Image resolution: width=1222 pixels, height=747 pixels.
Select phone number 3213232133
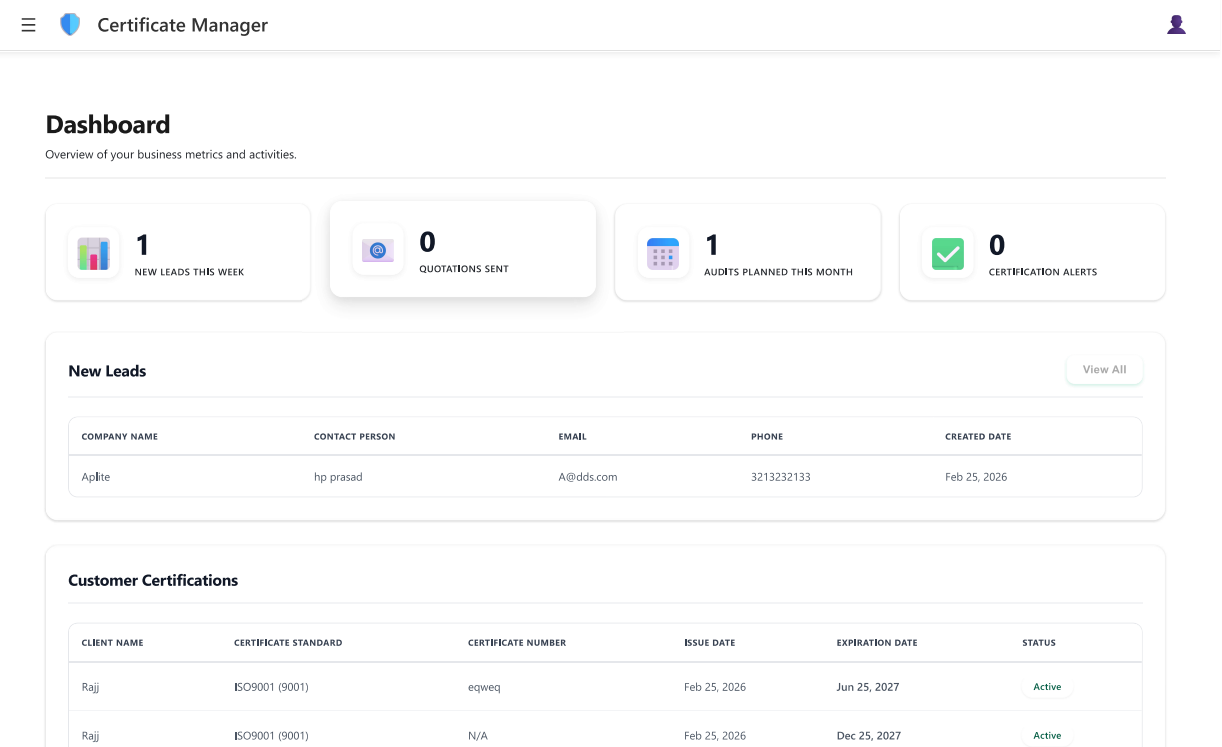click(780, 477)
